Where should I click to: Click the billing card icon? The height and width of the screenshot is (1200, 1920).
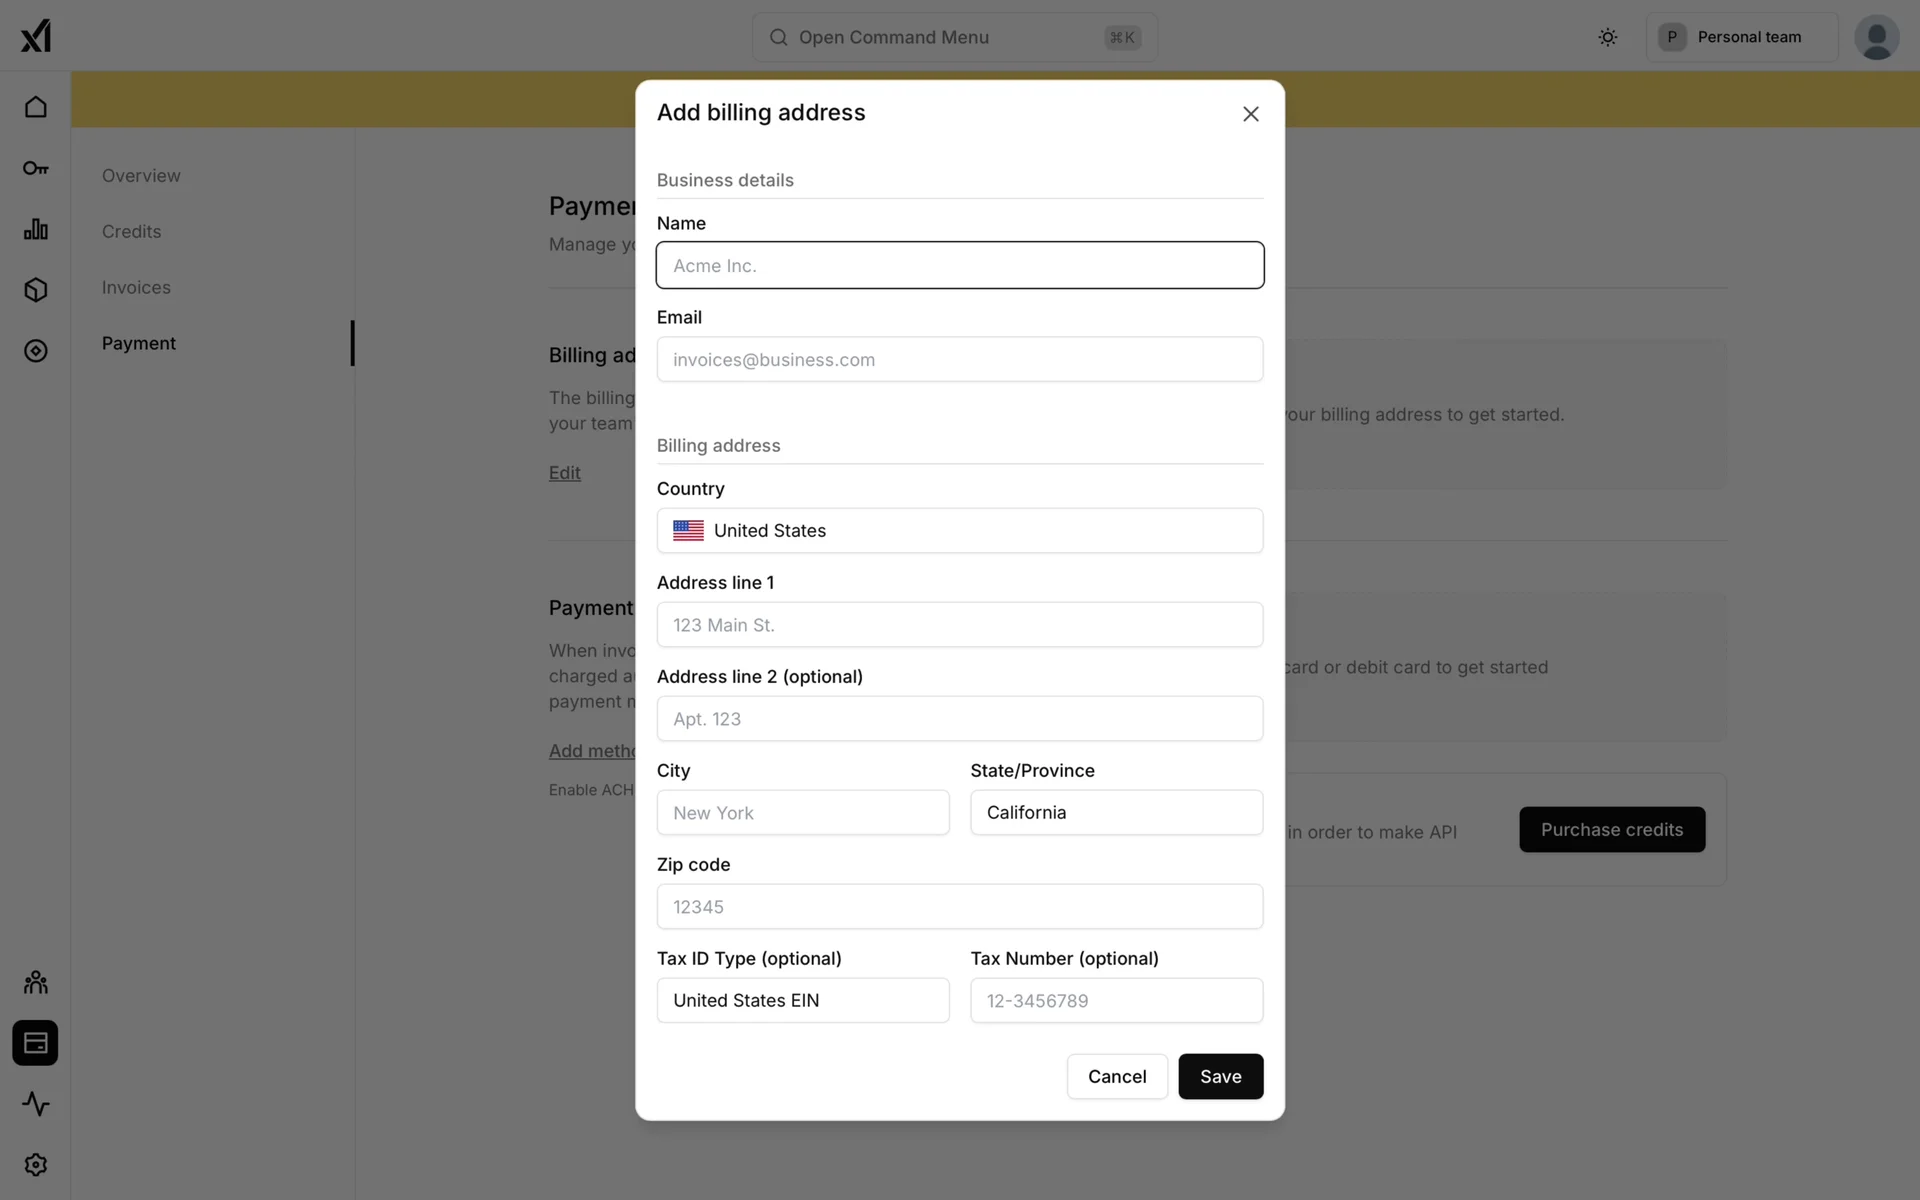click(36, 1043)
